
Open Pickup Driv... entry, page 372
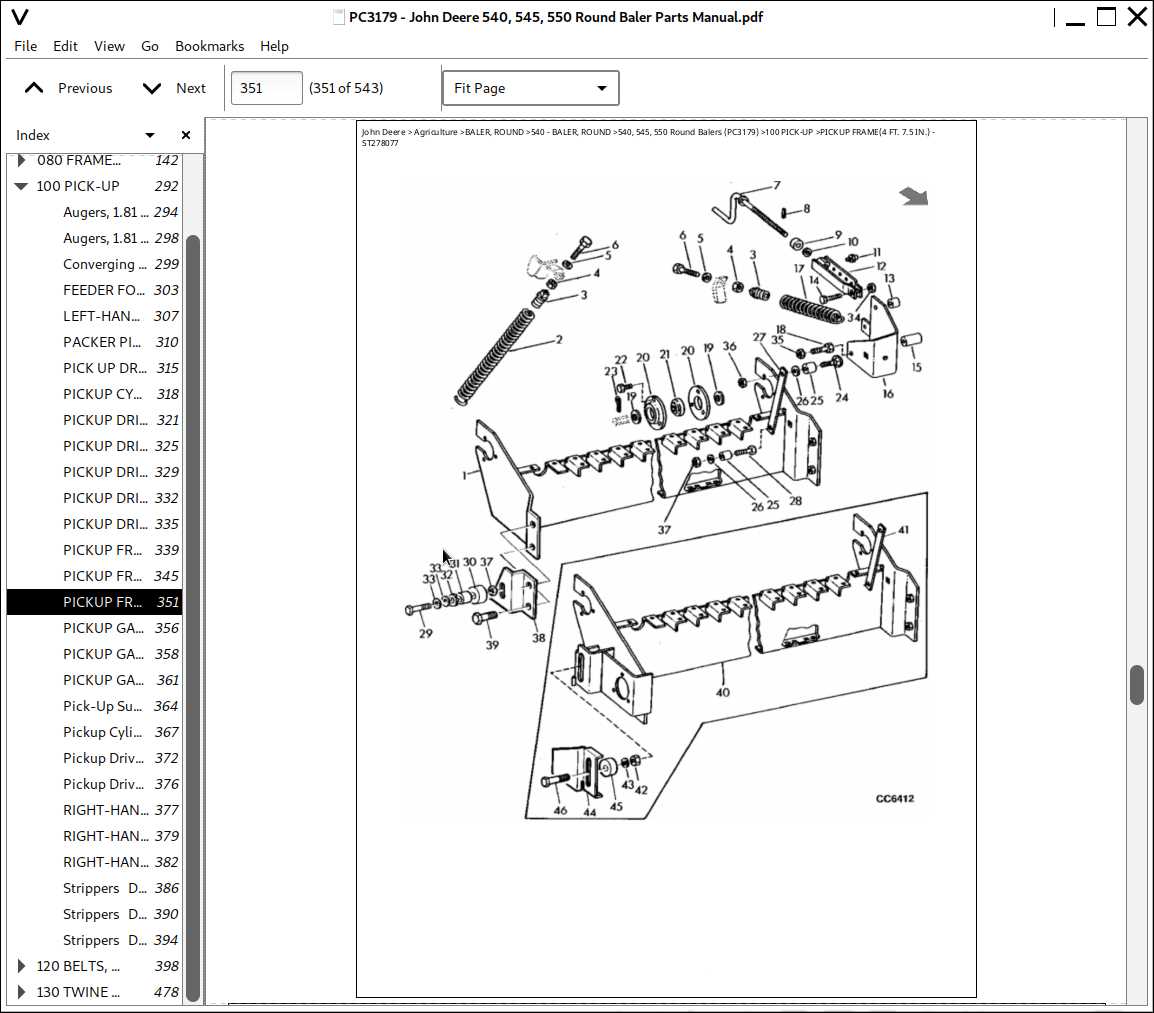(94, 758)
